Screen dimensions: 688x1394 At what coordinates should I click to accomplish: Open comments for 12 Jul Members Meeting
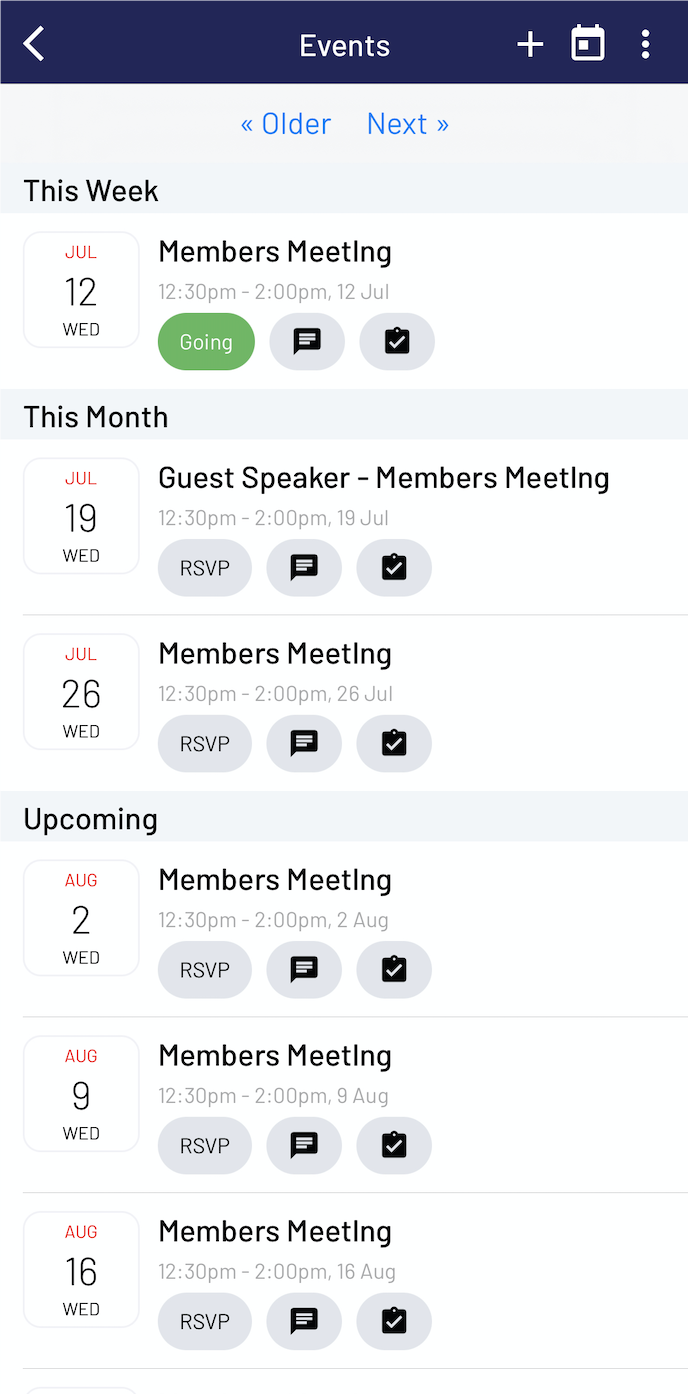307,341
